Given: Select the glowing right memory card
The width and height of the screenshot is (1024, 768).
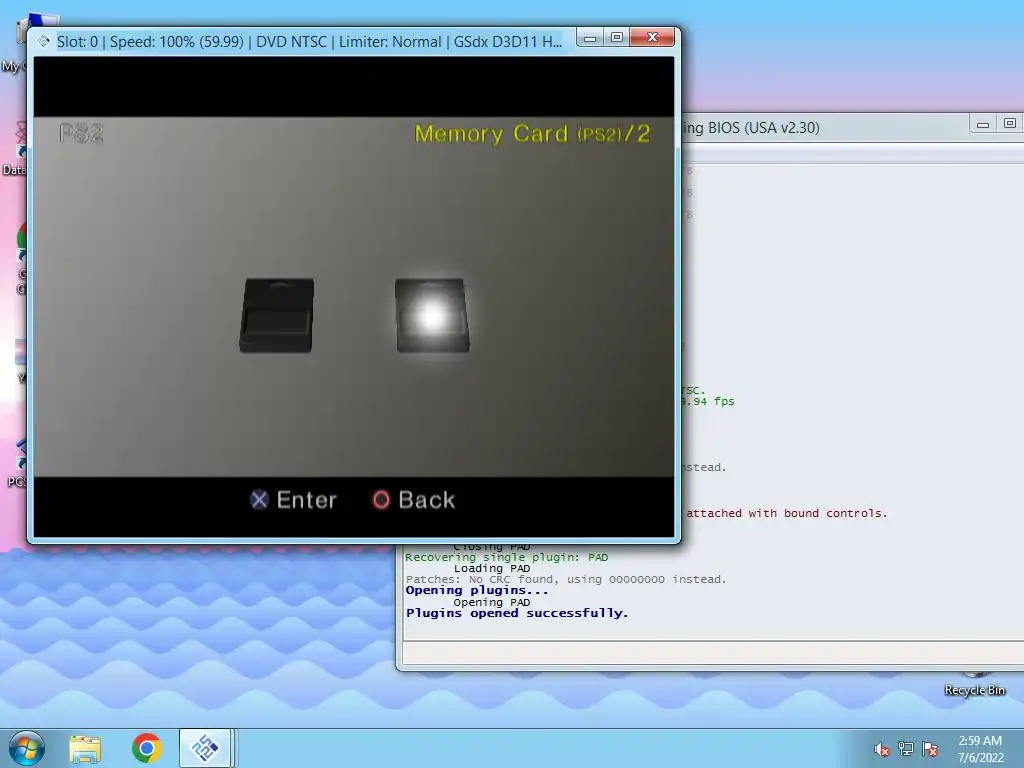Looking at the screenshot, I should (432, 315).
